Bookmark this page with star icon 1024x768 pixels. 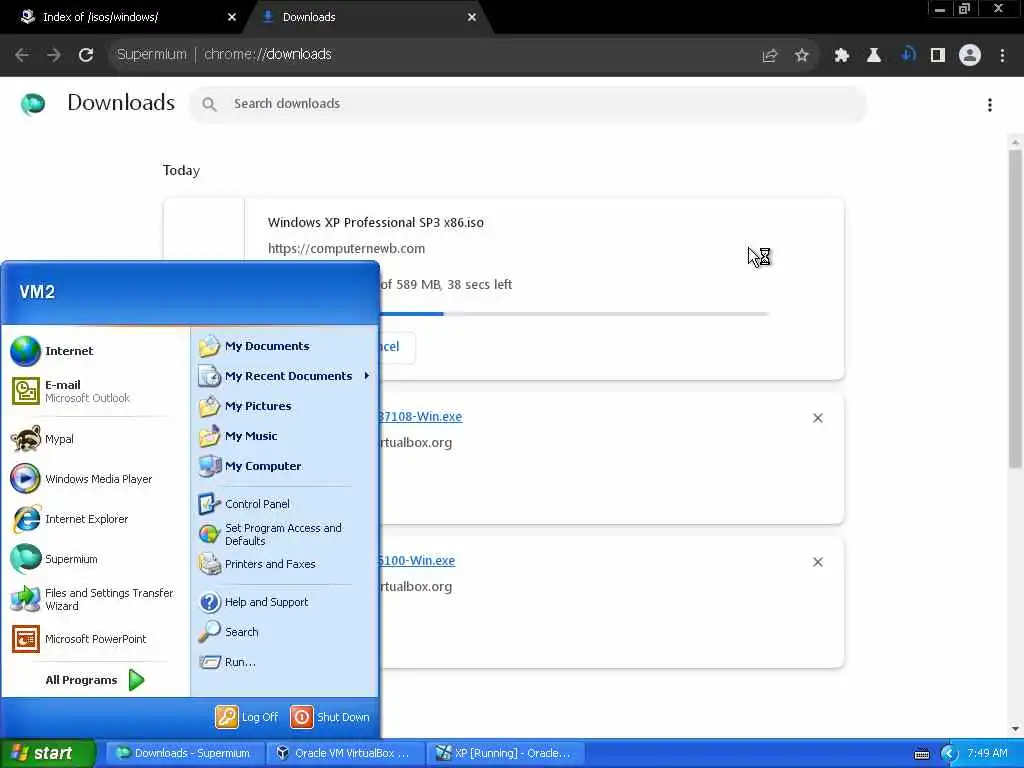click(x=801, y=56)
